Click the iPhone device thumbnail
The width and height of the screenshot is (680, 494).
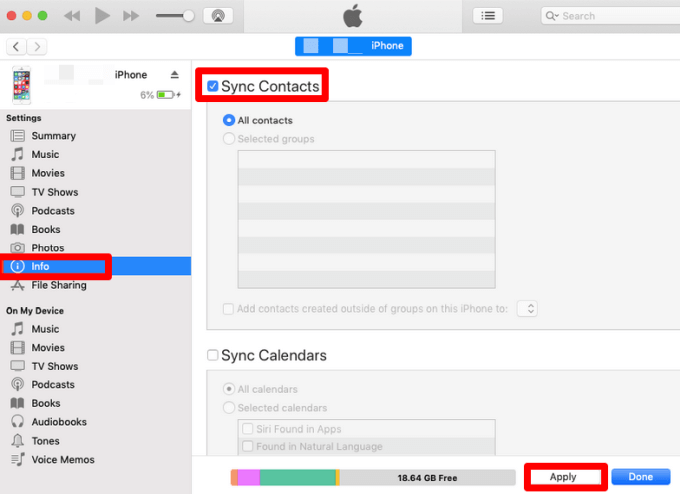pyautogui.click(x=22, y=85)
